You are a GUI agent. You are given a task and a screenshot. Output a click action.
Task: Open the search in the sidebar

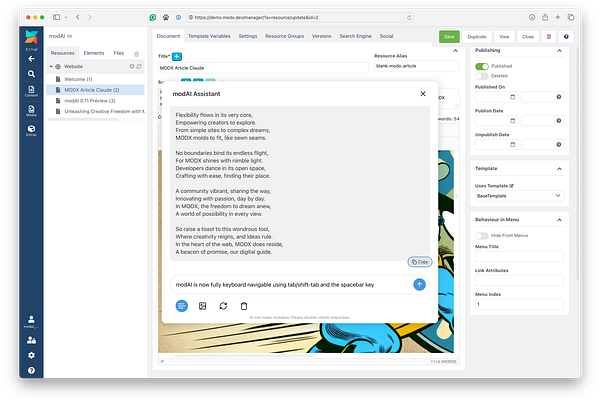tap(31, 74)
